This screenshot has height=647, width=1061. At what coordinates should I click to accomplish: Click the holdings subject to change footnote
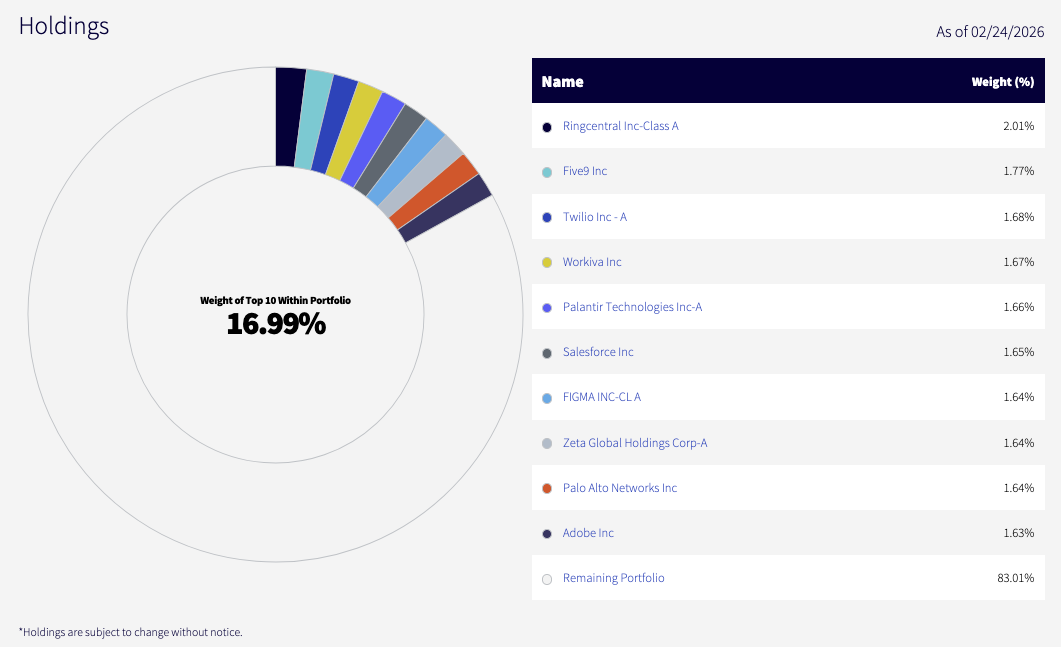[x=131, y=632]
